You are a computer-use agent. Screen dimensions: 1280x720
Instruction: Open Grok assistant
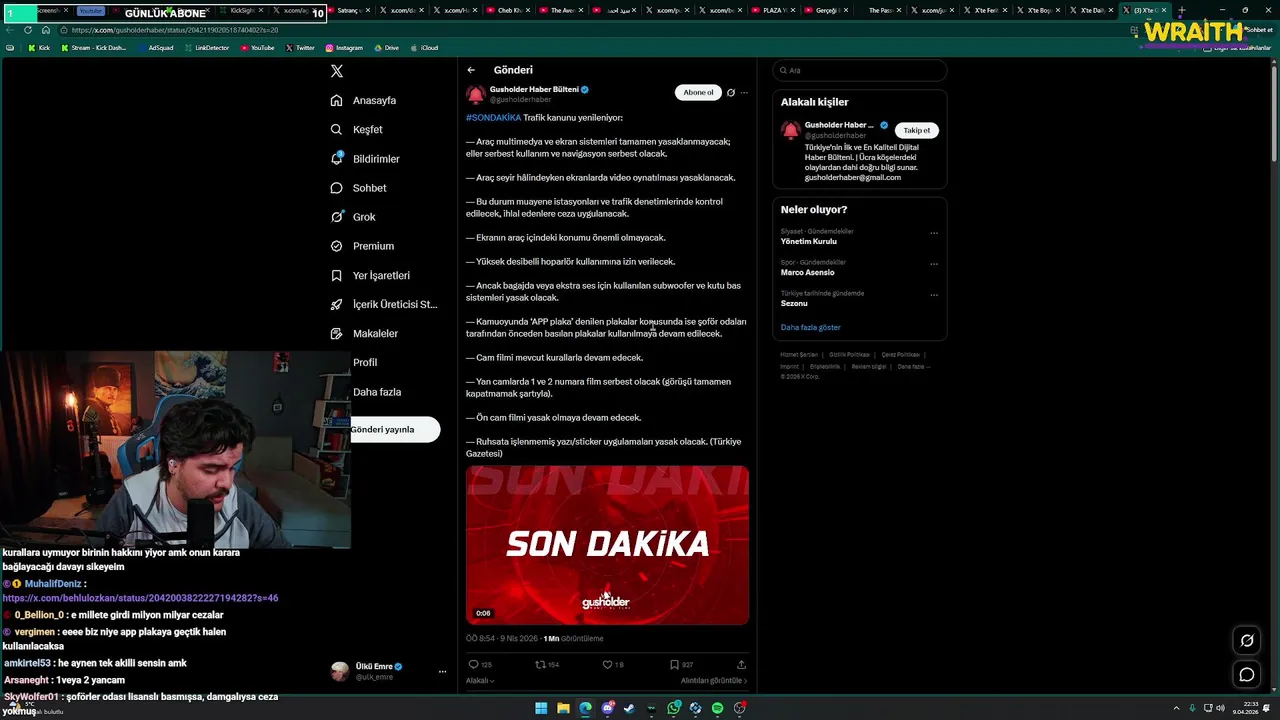[x=353, y=217]
